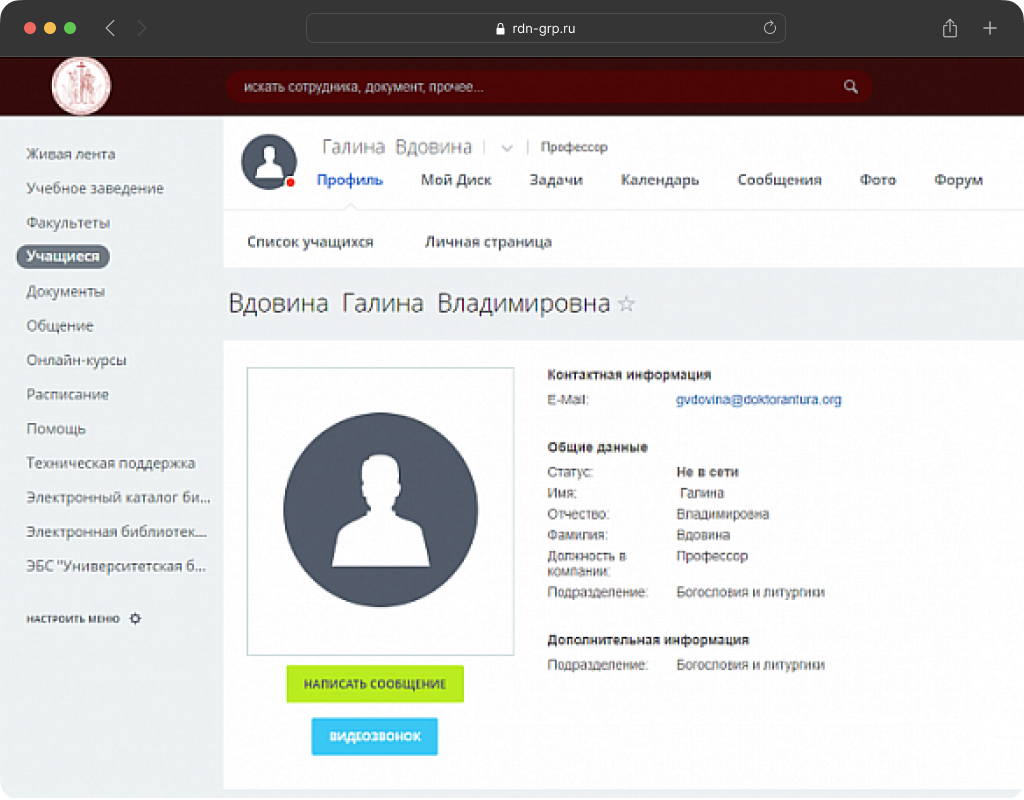Go back using Safari back arrow
The height and width of the screenshot is (800, 1024).
click(x=110, y=29)
